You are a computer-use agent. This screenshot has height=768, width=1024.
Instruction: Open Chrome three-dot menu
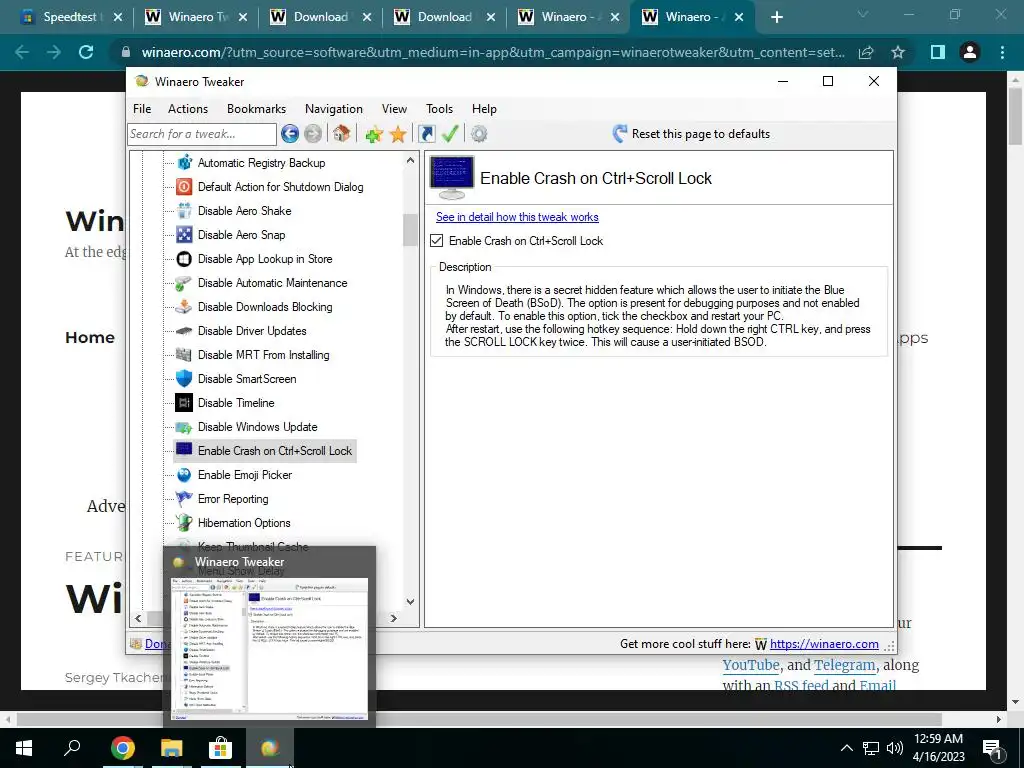click(1002, 52)
